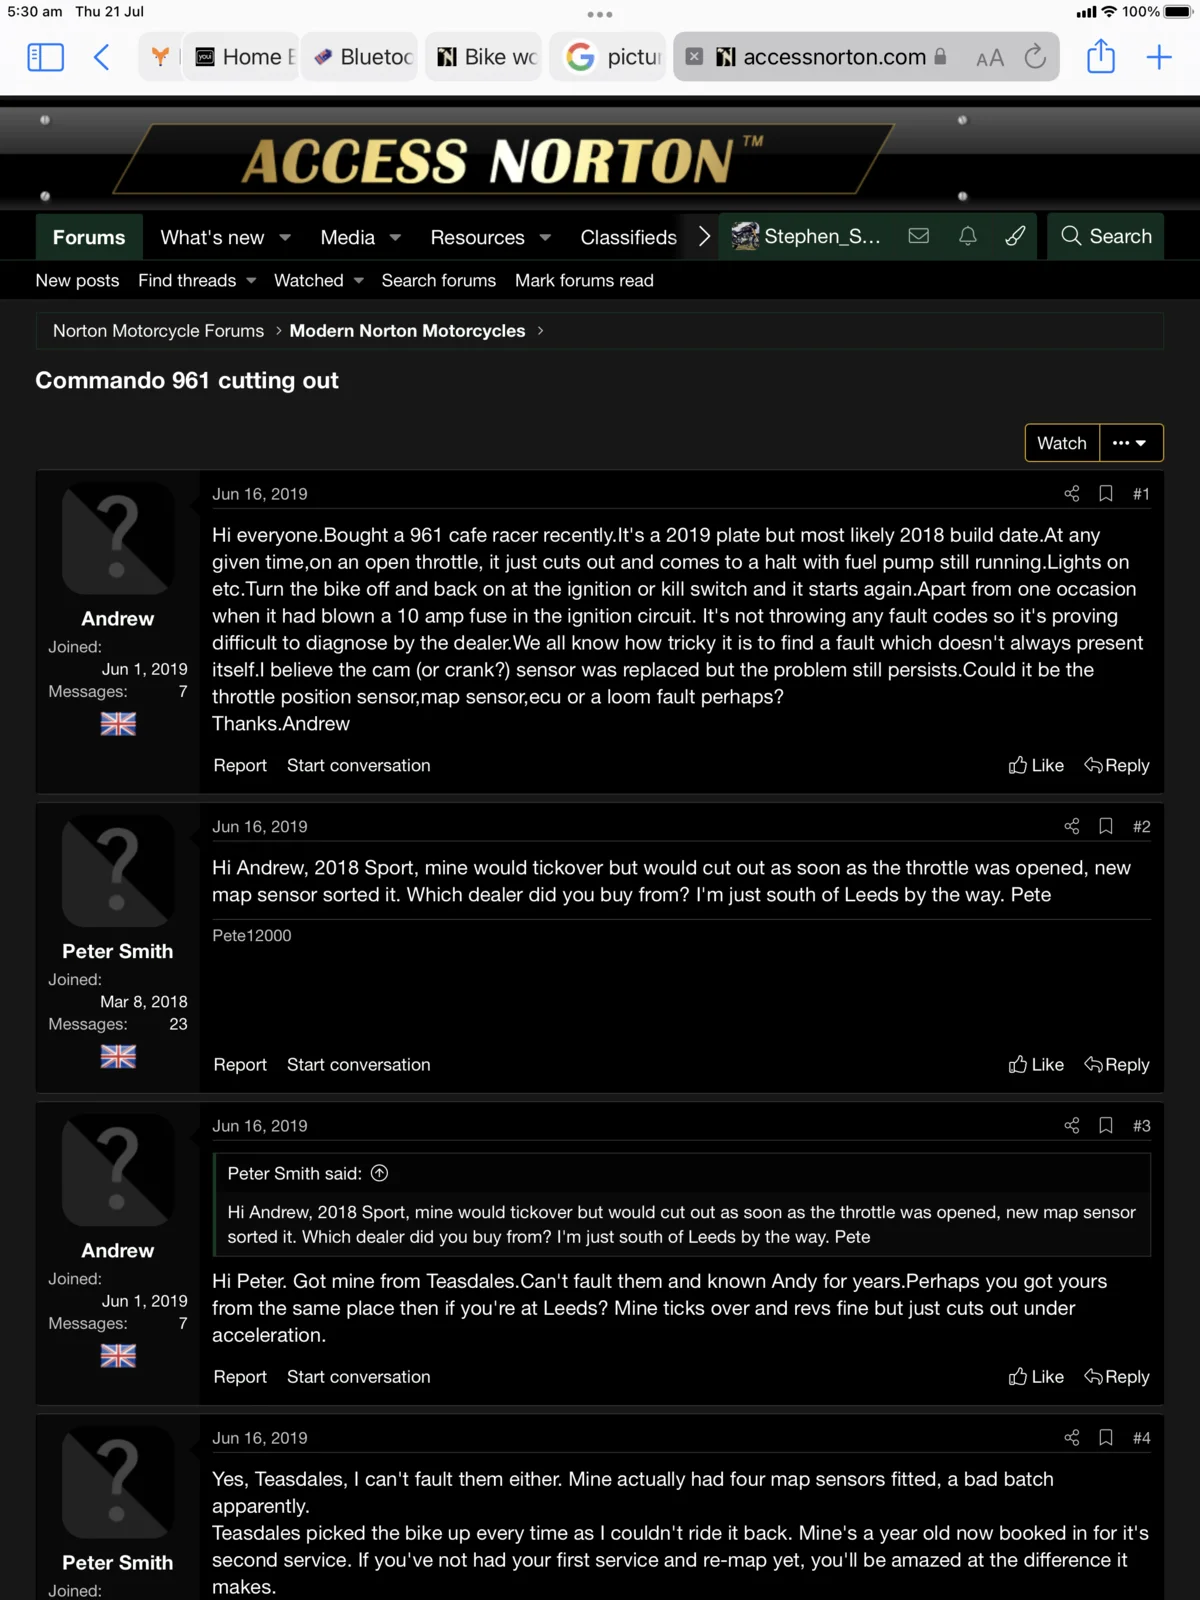The height and width of the screenshot is (1600, 1200).
Task: Bookmark post #1 using bookmark icon
Action: pyautogui.click(x=1106, y=493)
